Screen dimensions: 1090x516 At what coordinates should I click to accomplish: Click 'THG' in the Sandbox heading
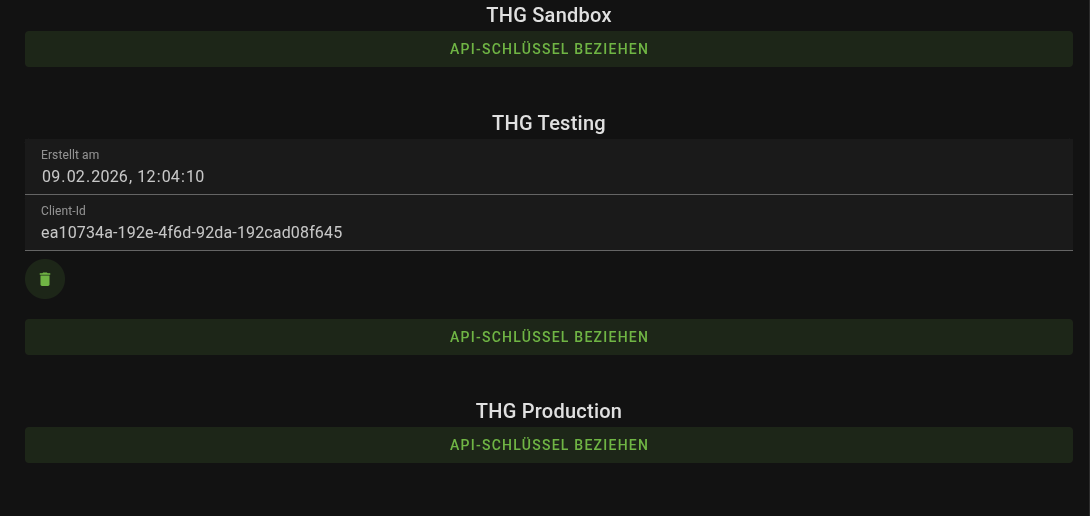coord(507,15)
